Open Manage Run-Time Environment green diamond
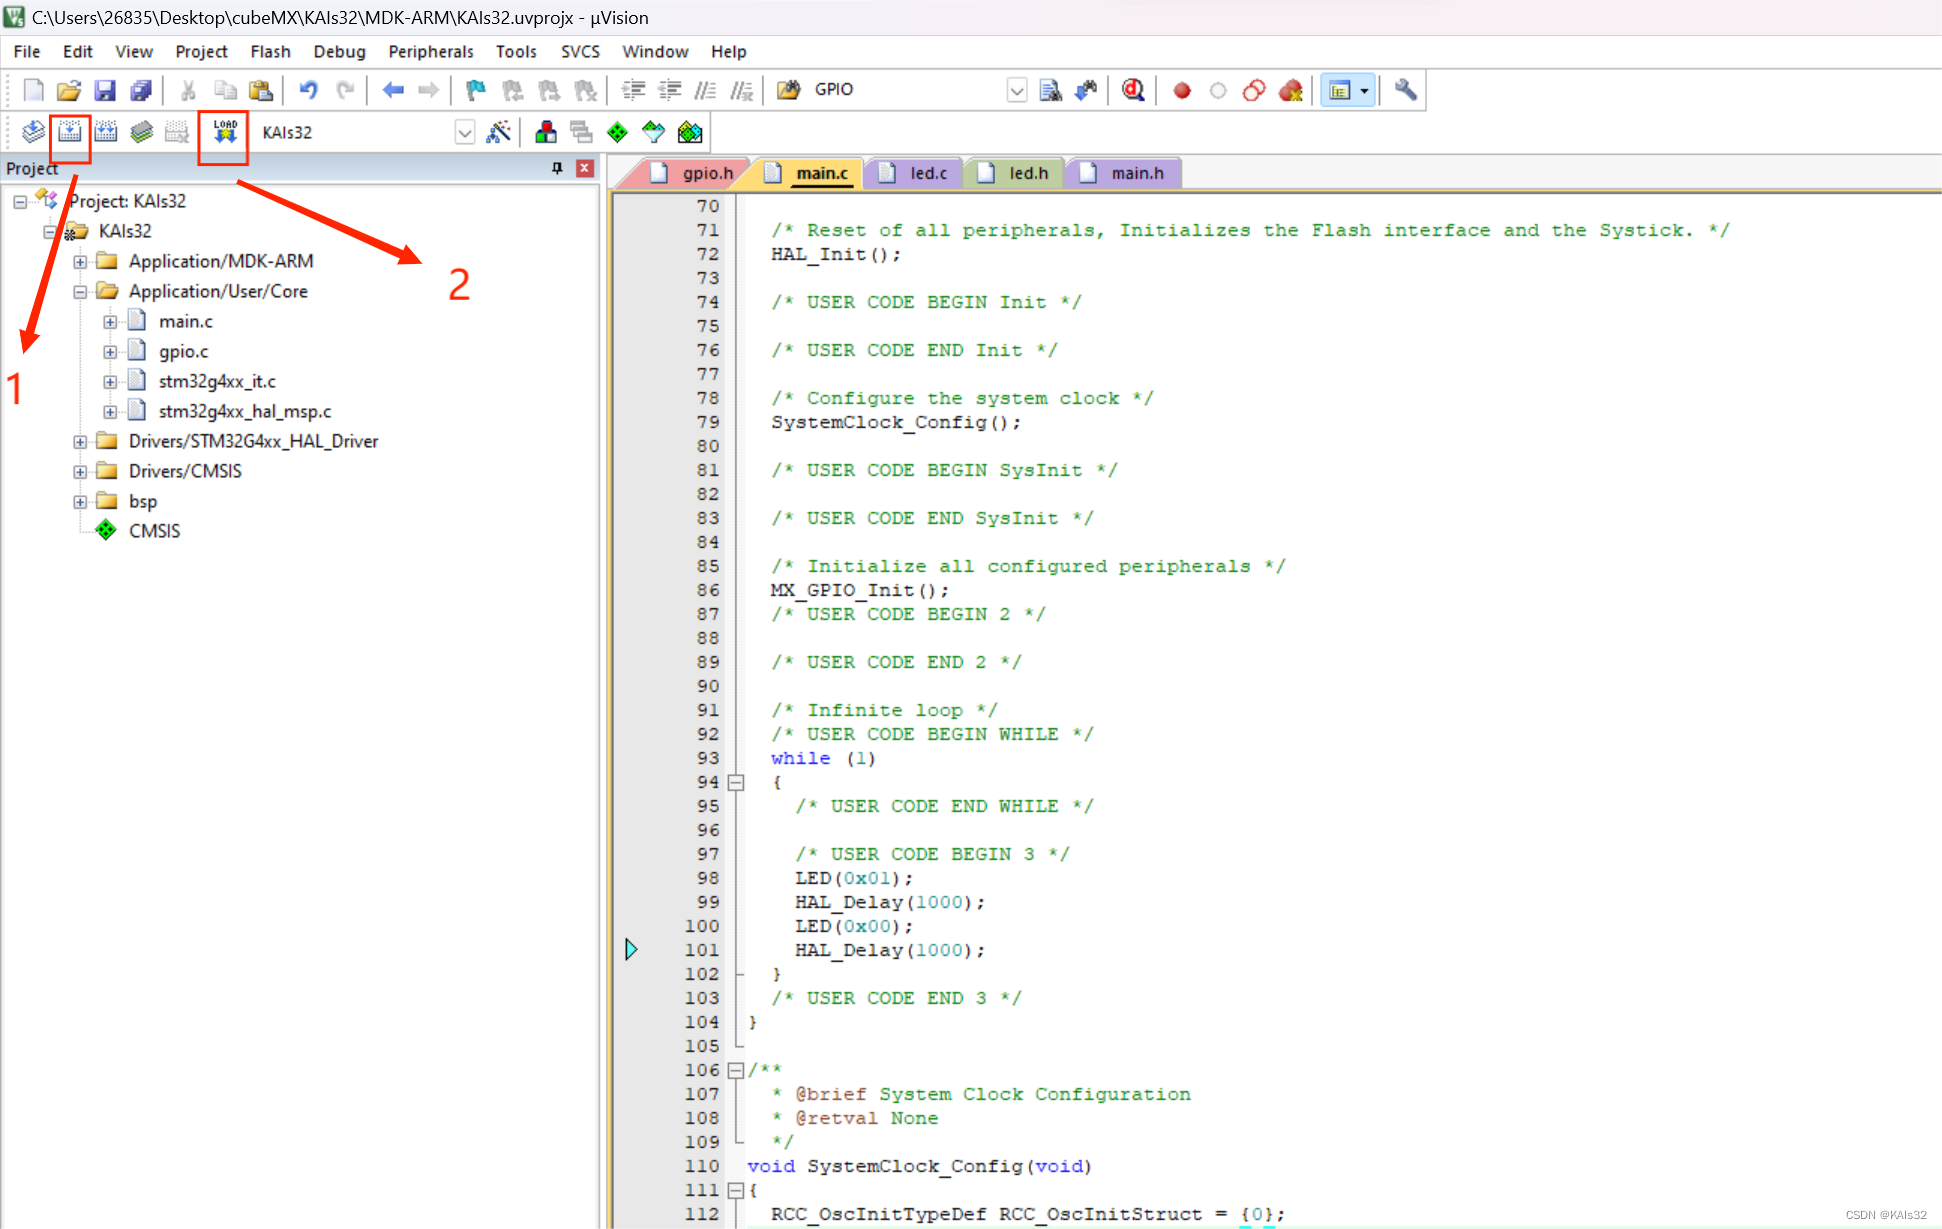 tap(618, 132)
